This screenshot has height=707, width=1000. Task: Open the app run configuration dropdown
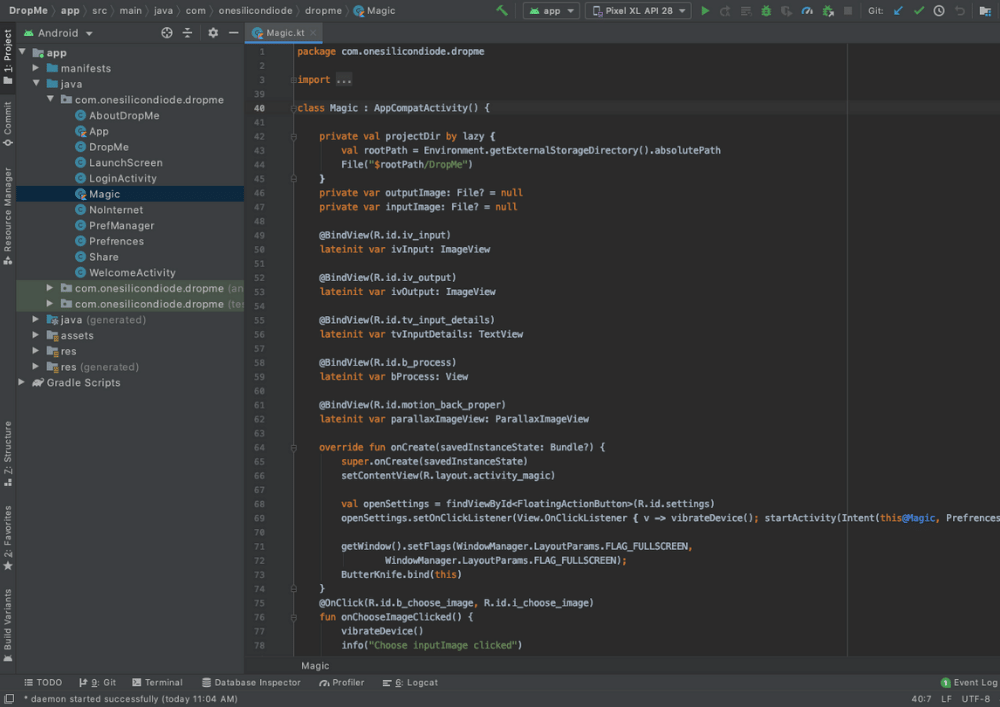point(551,11)
